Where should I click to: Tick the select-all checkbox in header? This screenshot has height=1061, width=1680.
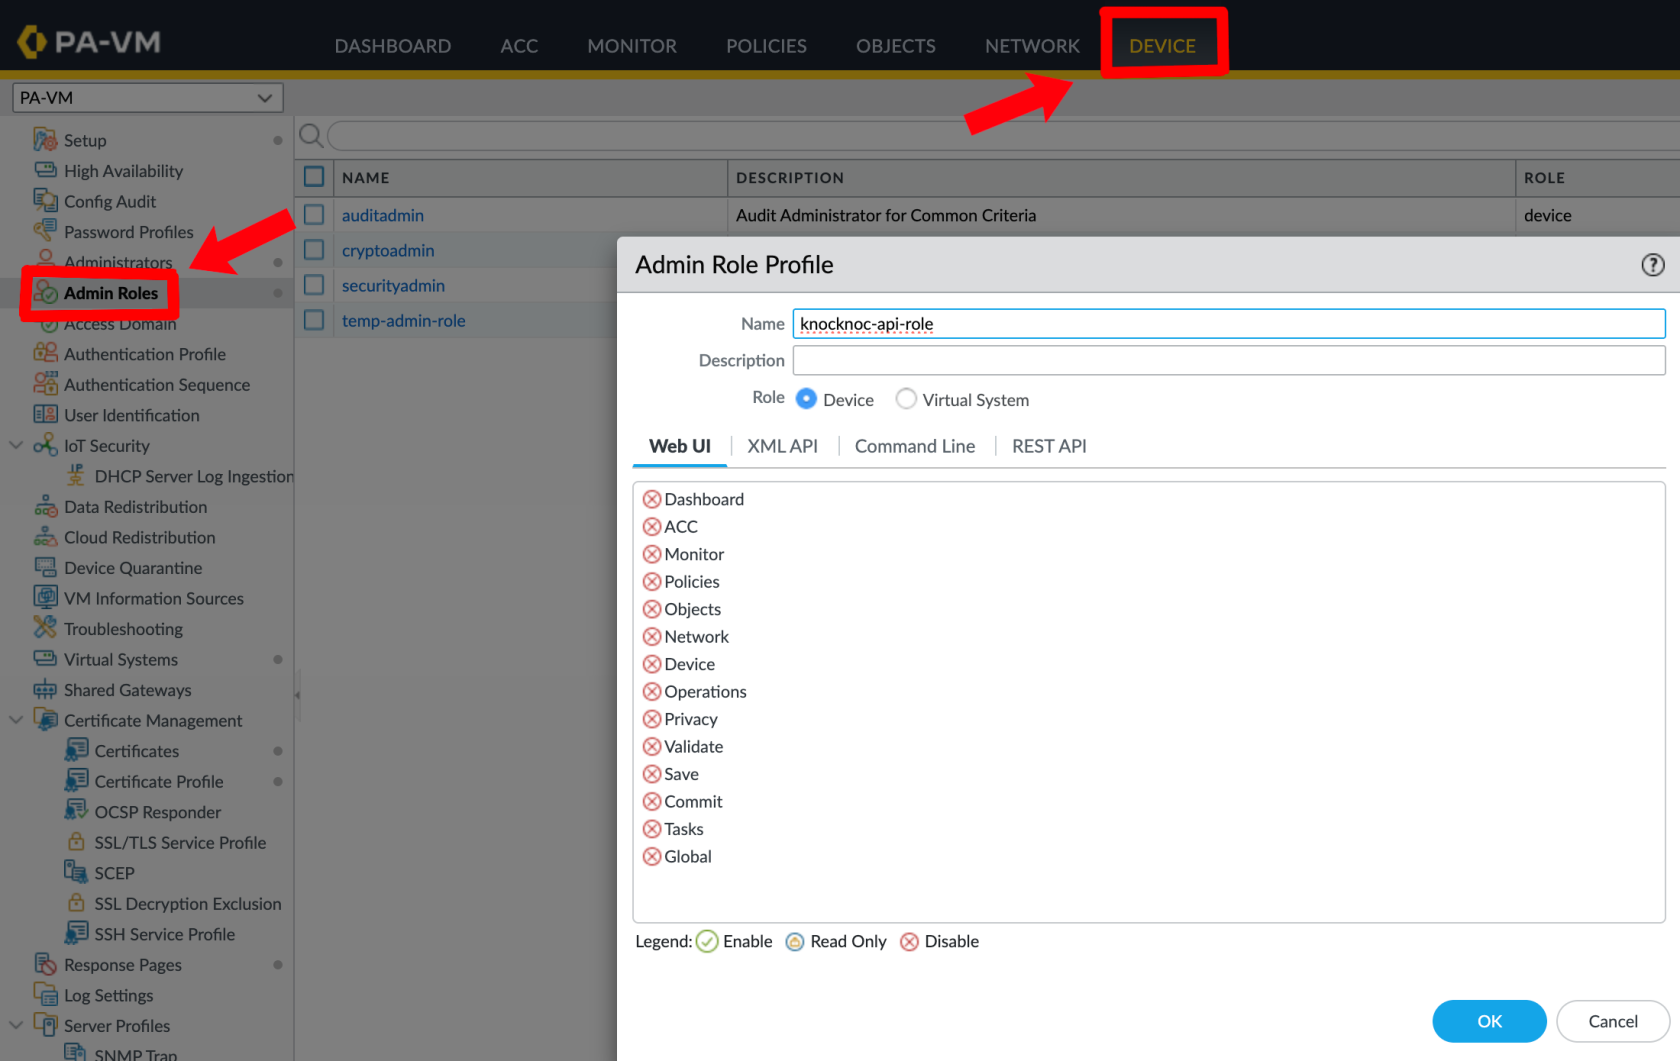click(x=314, y=177)
